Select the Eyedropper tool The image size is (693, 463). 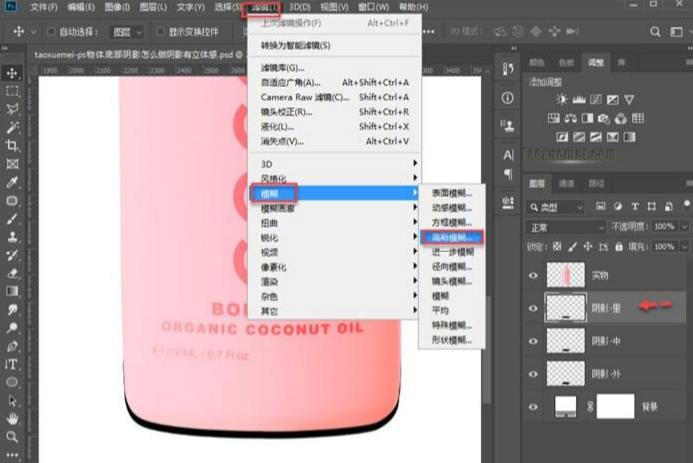(12, 182)
